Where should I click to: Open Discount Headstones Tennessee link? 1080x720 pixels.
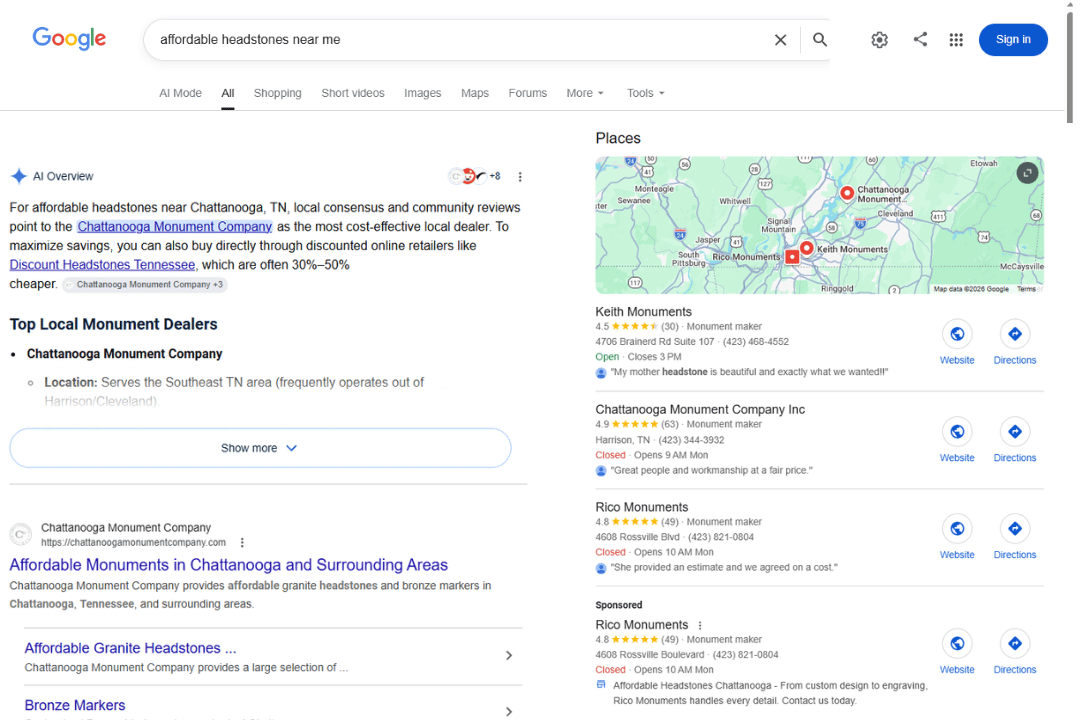(x=102, y=265)
